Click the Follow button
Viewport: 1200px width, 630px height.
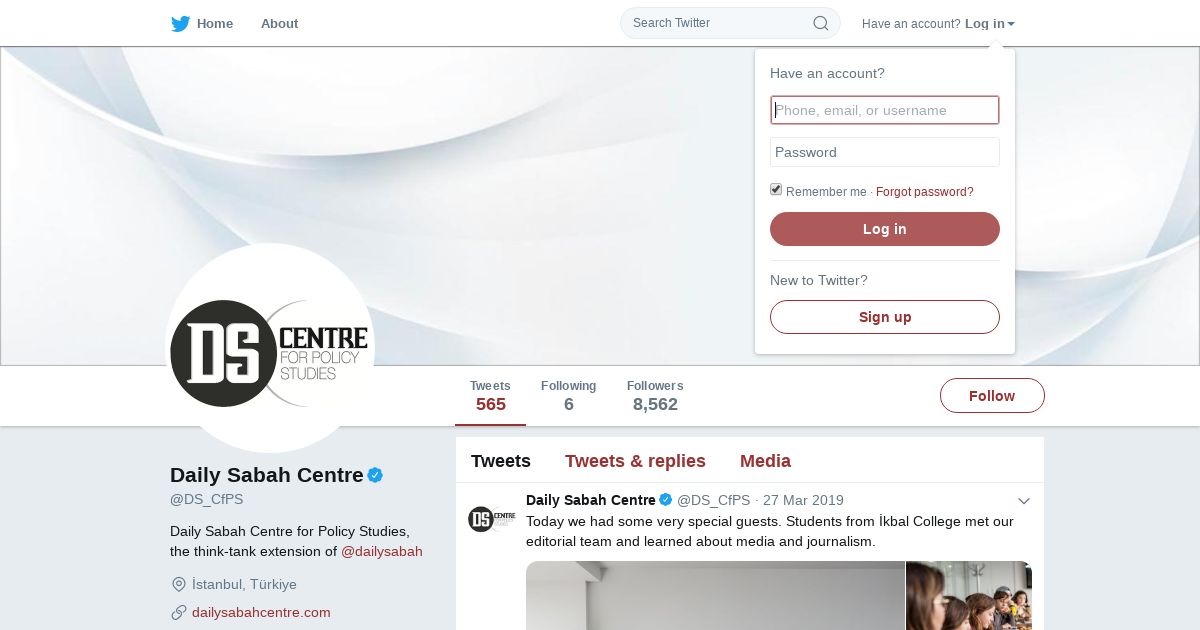(x=992, y=396)
